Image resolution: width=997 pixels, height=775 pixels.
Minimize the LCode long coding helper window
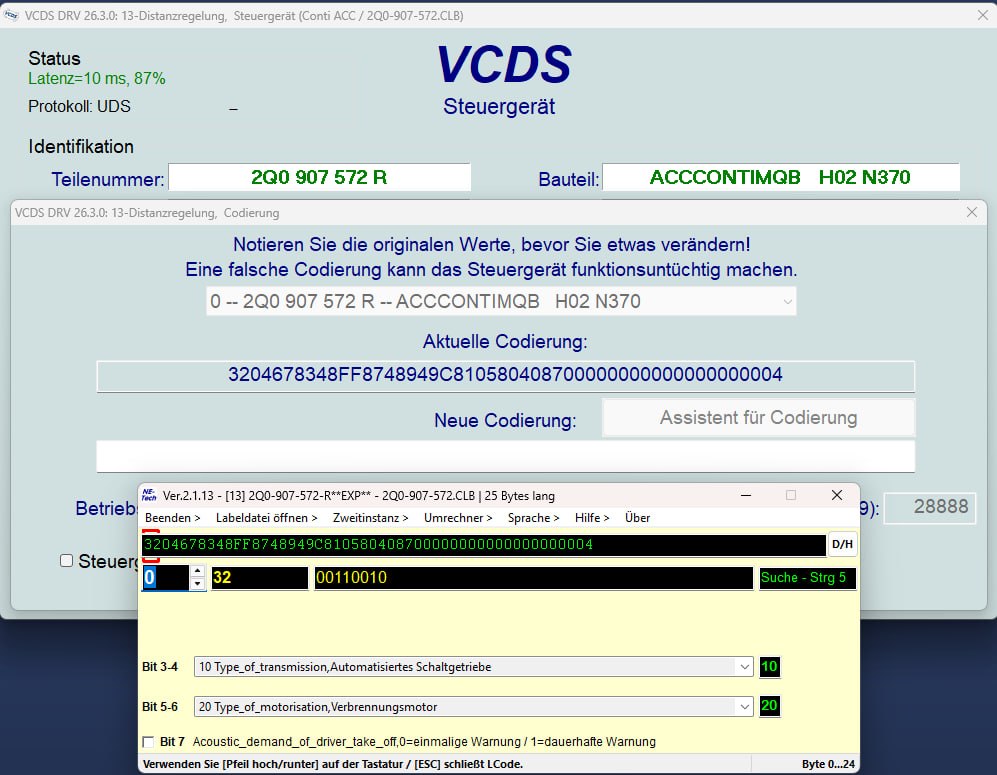(746, 495)
